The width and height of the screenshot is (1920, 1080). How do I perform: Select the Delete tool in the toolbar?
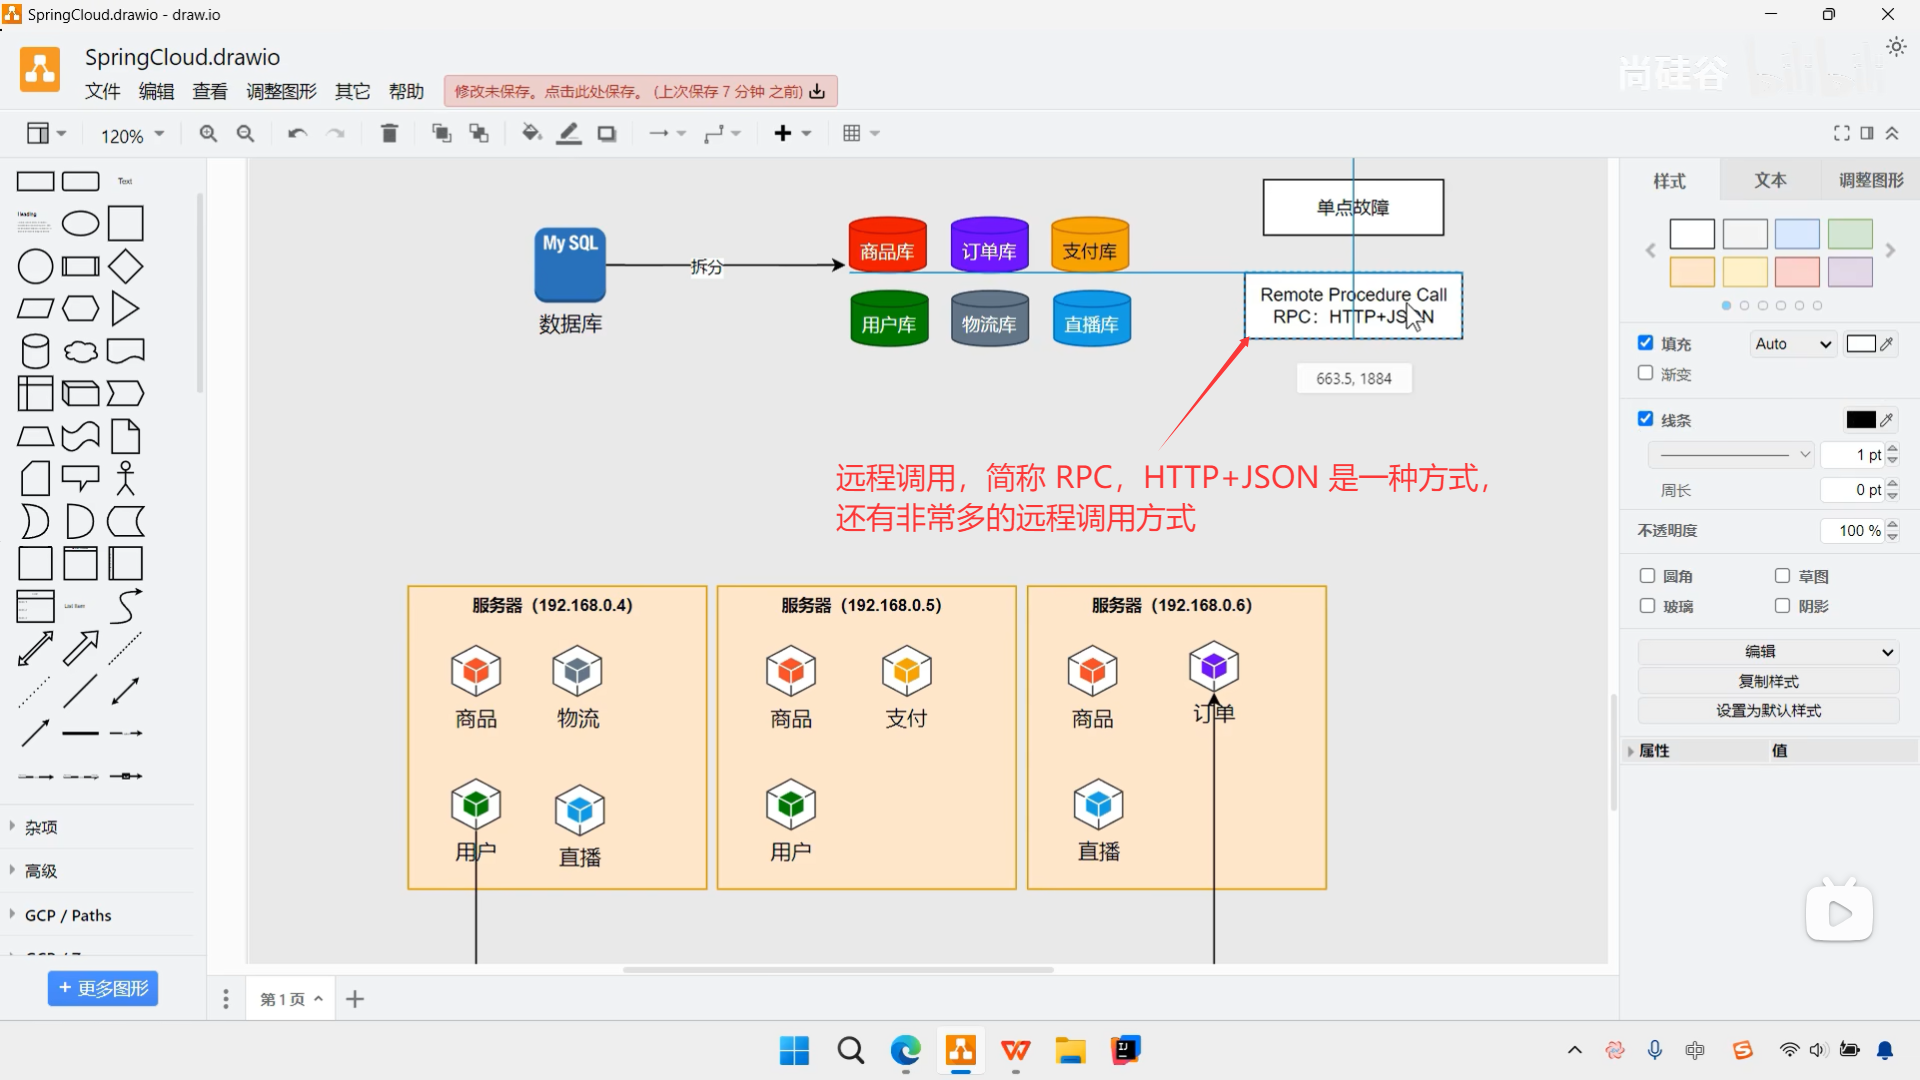tap(389, 132)
